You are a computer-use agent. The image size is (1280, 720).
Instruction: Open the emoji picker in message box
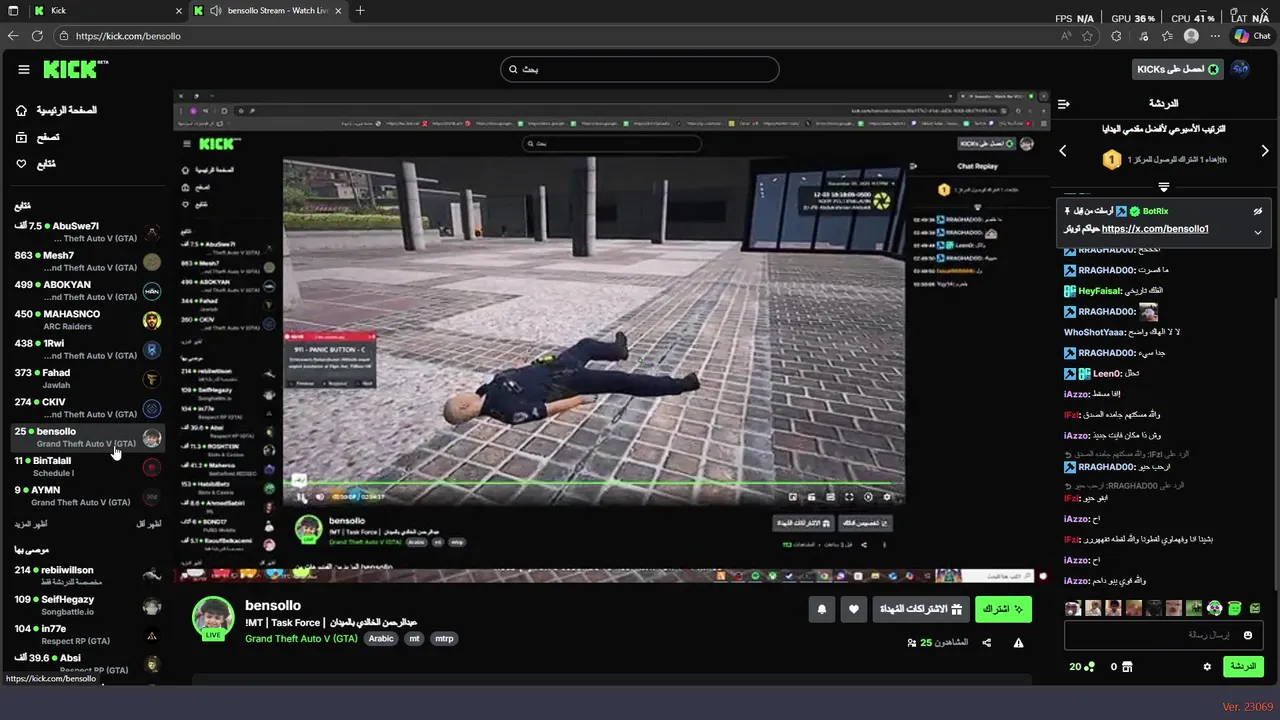[1248, 635]
